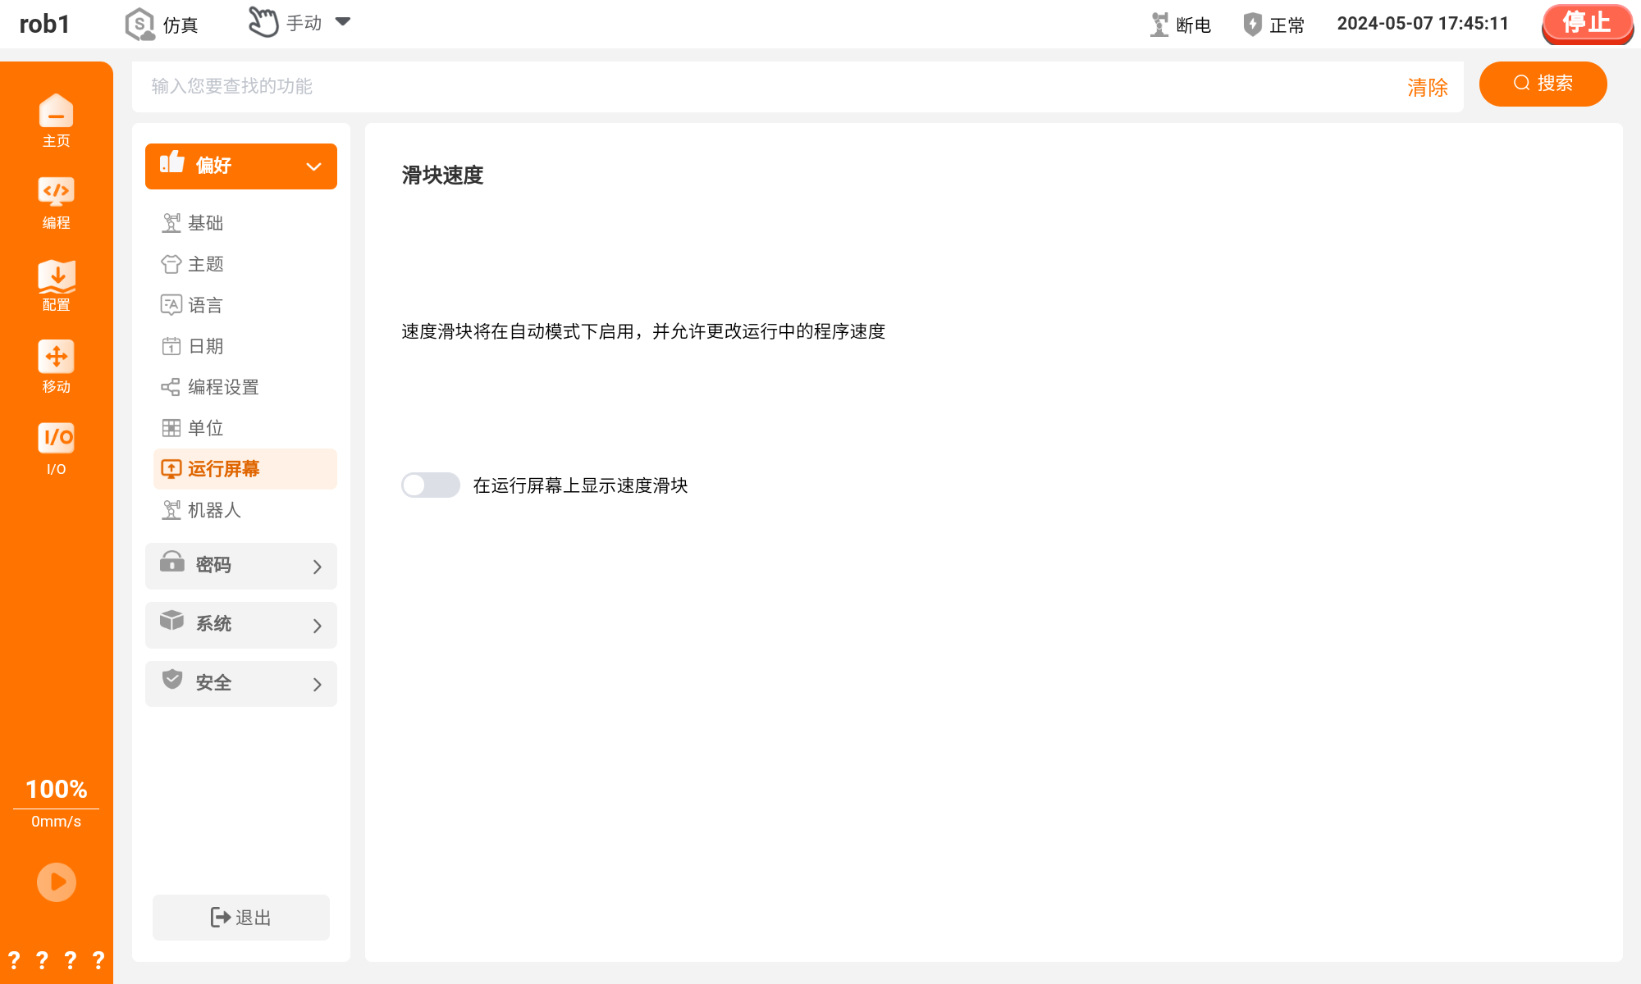This screenshot has width=1641, height=984.
Task: Click the 退出 exit button
Action: click(241, 917)
